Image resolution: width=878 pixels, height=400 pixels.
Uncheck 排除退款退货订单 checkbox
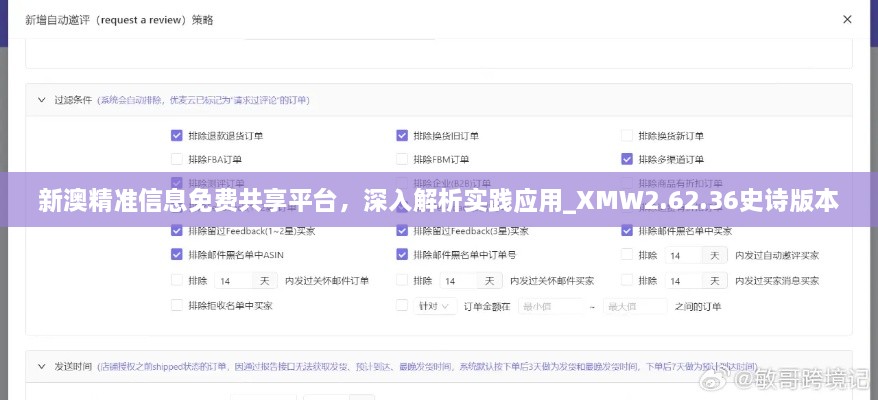177,135
